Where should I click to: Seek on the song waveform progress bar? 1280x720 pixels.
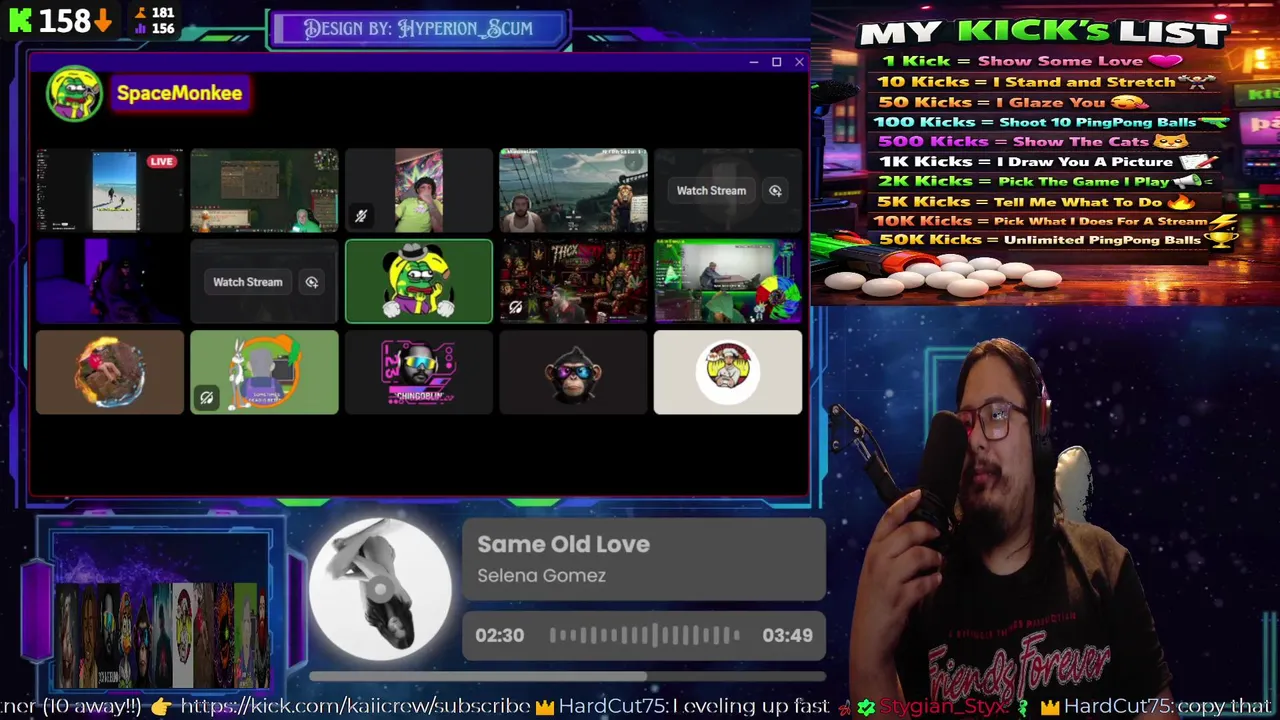click(x=644, y=635)
